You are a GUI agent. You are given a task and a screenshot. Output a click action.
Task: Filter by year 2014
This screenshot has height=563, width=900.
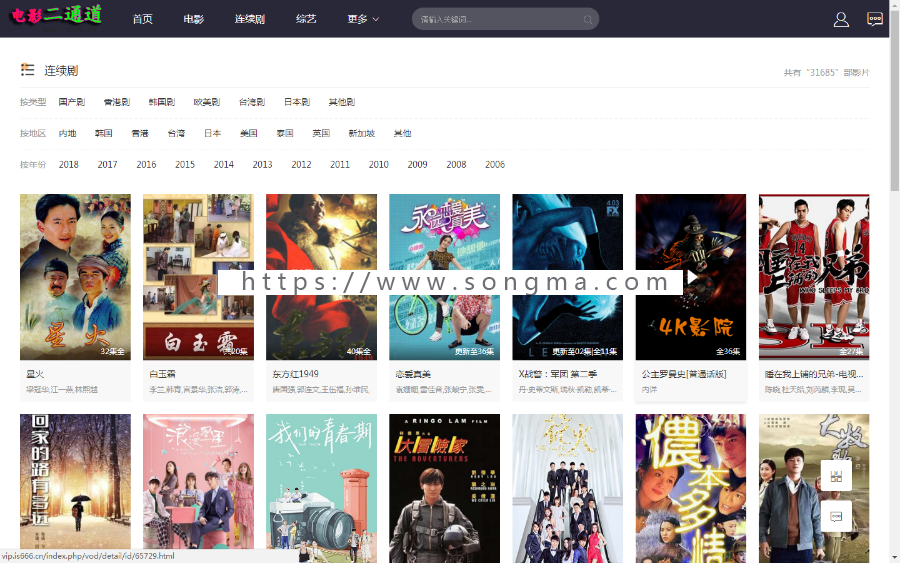click(223, 164)
